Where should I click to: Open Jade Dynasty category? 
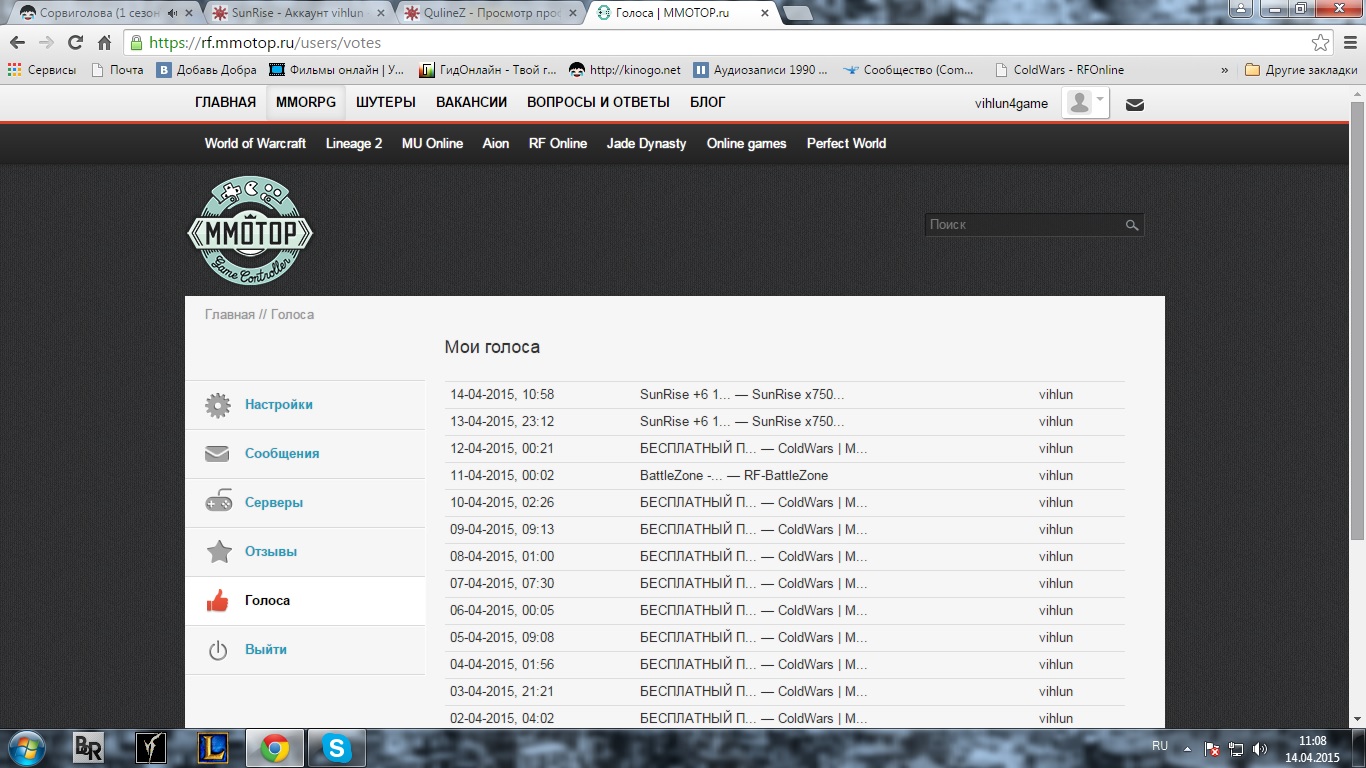pos(646,143)
